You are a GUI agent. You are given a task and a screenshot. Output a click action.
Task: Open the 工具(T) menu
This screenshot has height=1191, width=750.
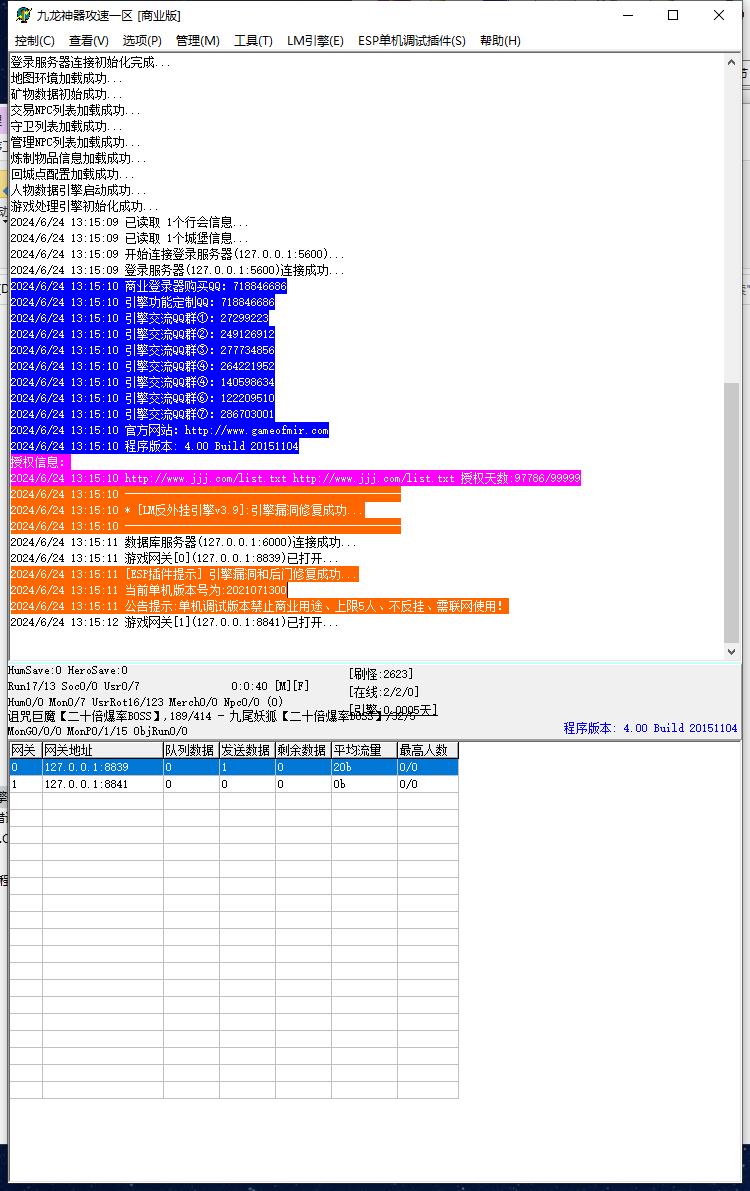pos(253,41)
